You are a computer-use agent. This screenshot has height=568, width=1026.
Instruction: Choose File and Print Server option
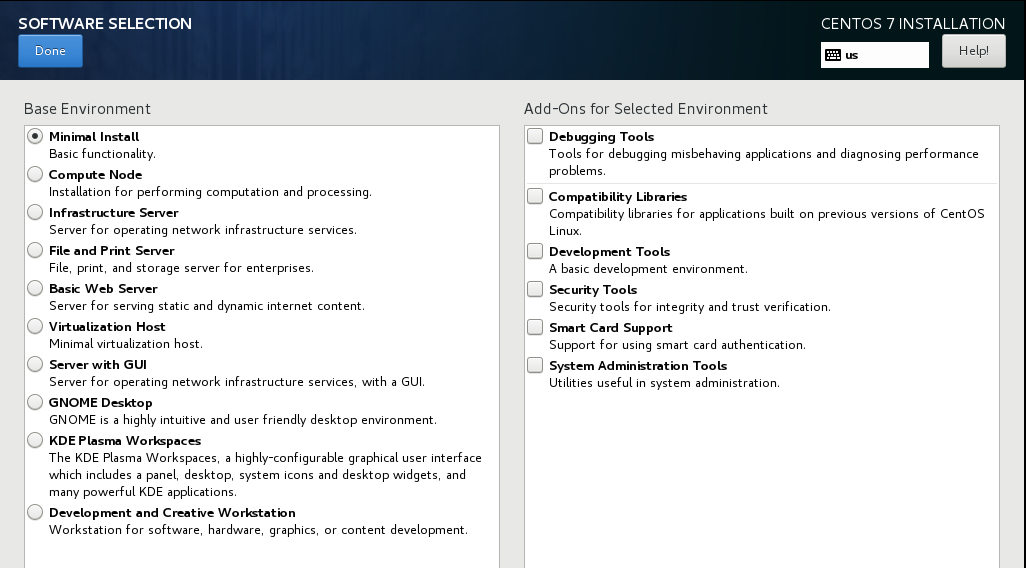pyautogui.click(x=35, y=250)
